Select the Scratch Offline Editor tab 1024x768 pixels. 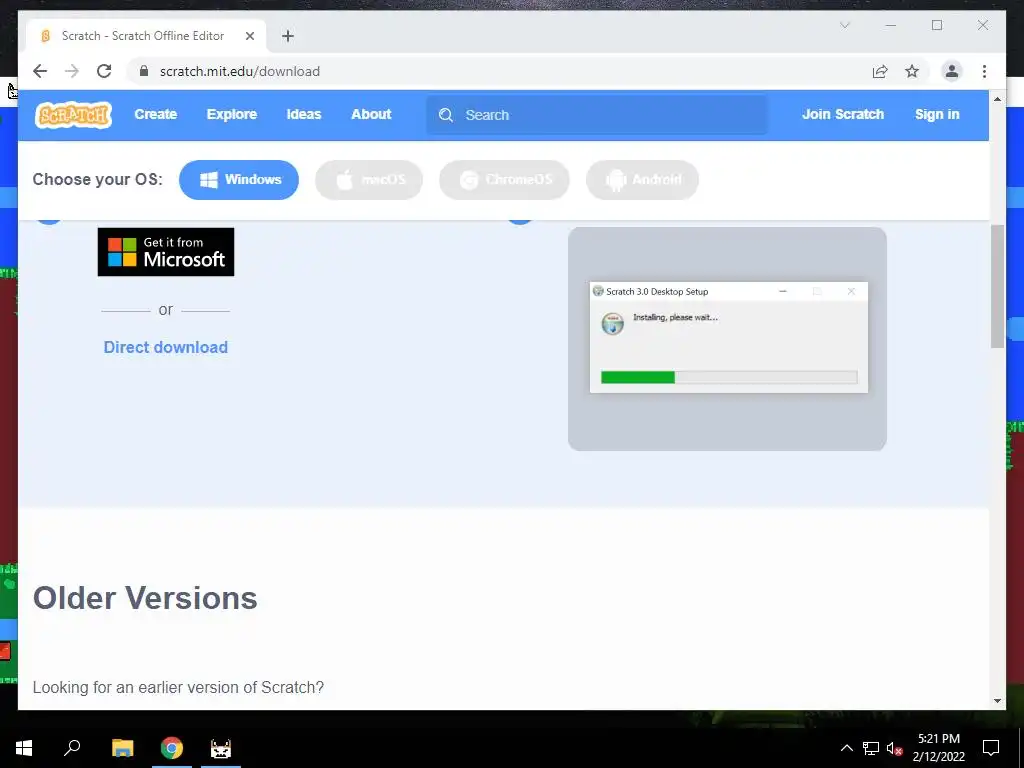pyautogui.click(x=146, y=36)
